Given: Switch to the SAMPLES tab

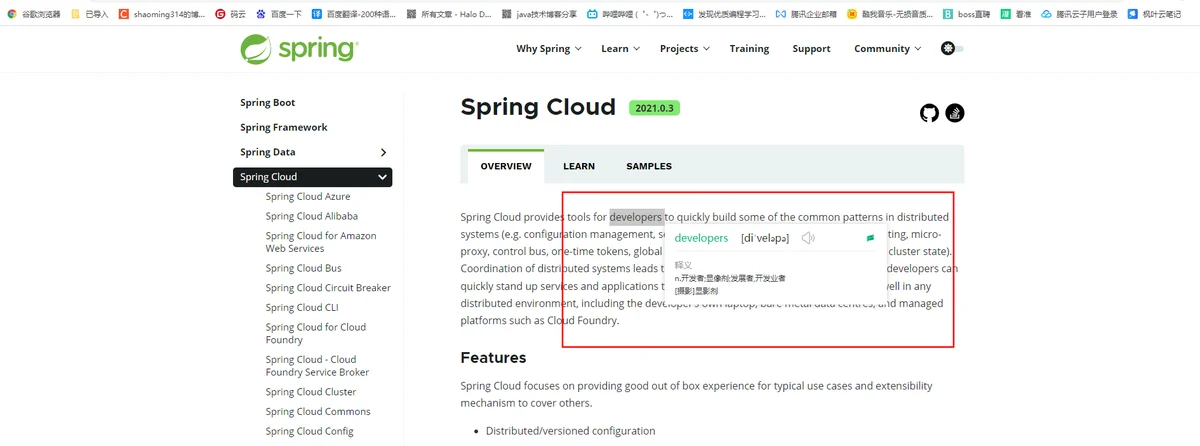Looking at the screenshot, I should click(x=649, y=166).
